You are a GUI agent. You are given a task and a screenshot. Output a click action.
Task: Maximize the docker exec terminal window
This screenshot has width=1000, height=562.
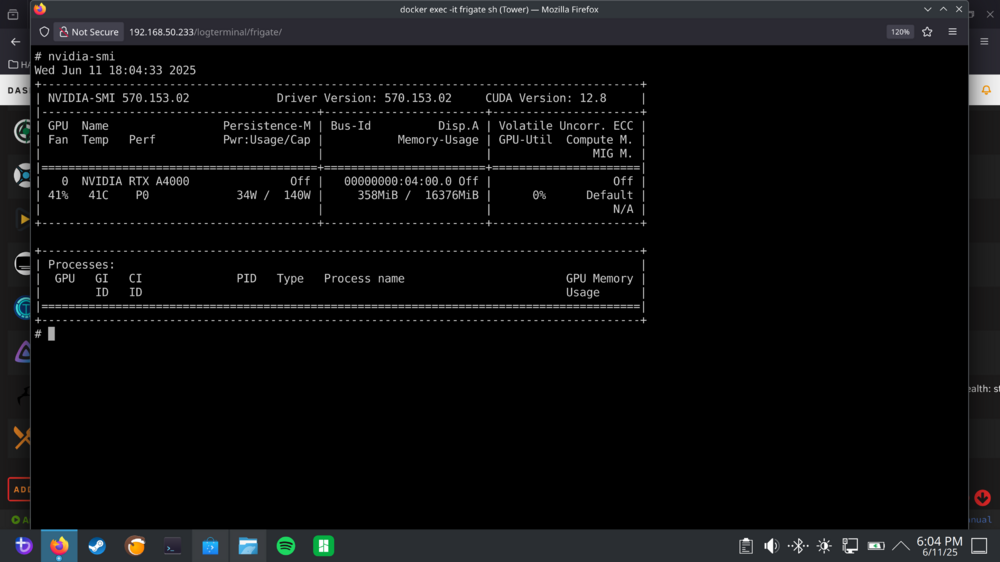(943, 10)
